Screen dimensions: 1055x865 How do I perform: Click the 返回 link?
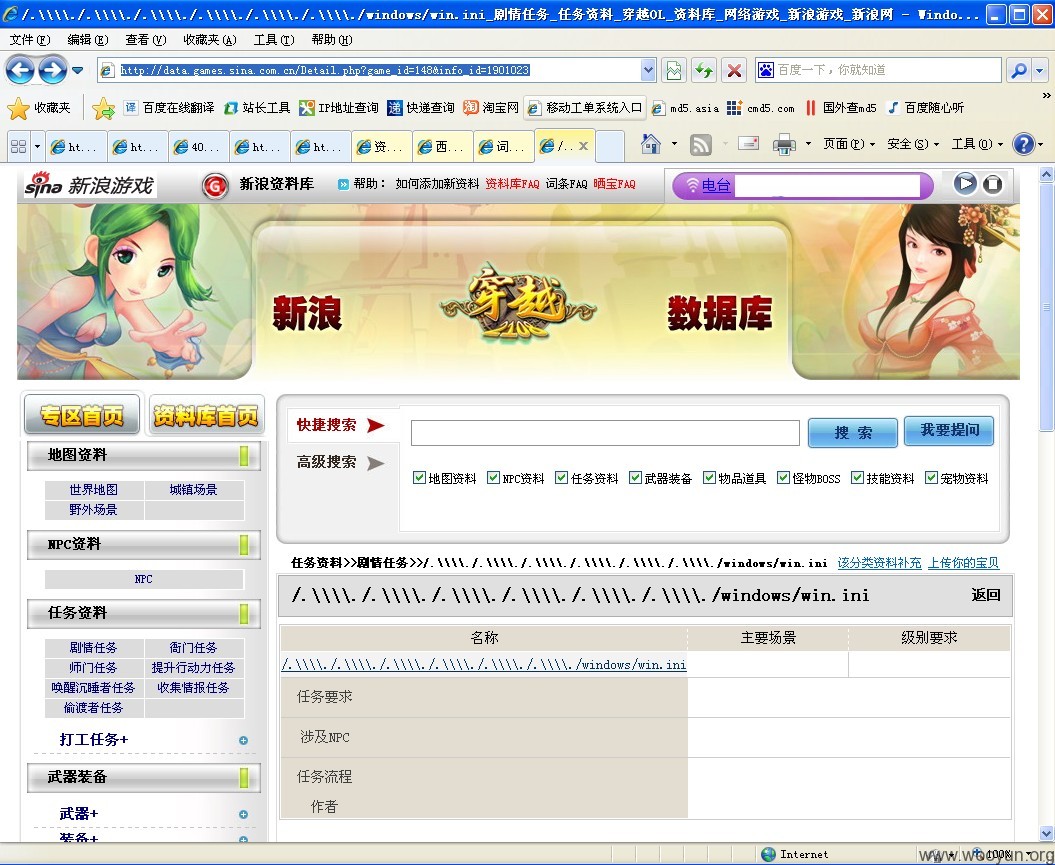(x=986, y=595)
